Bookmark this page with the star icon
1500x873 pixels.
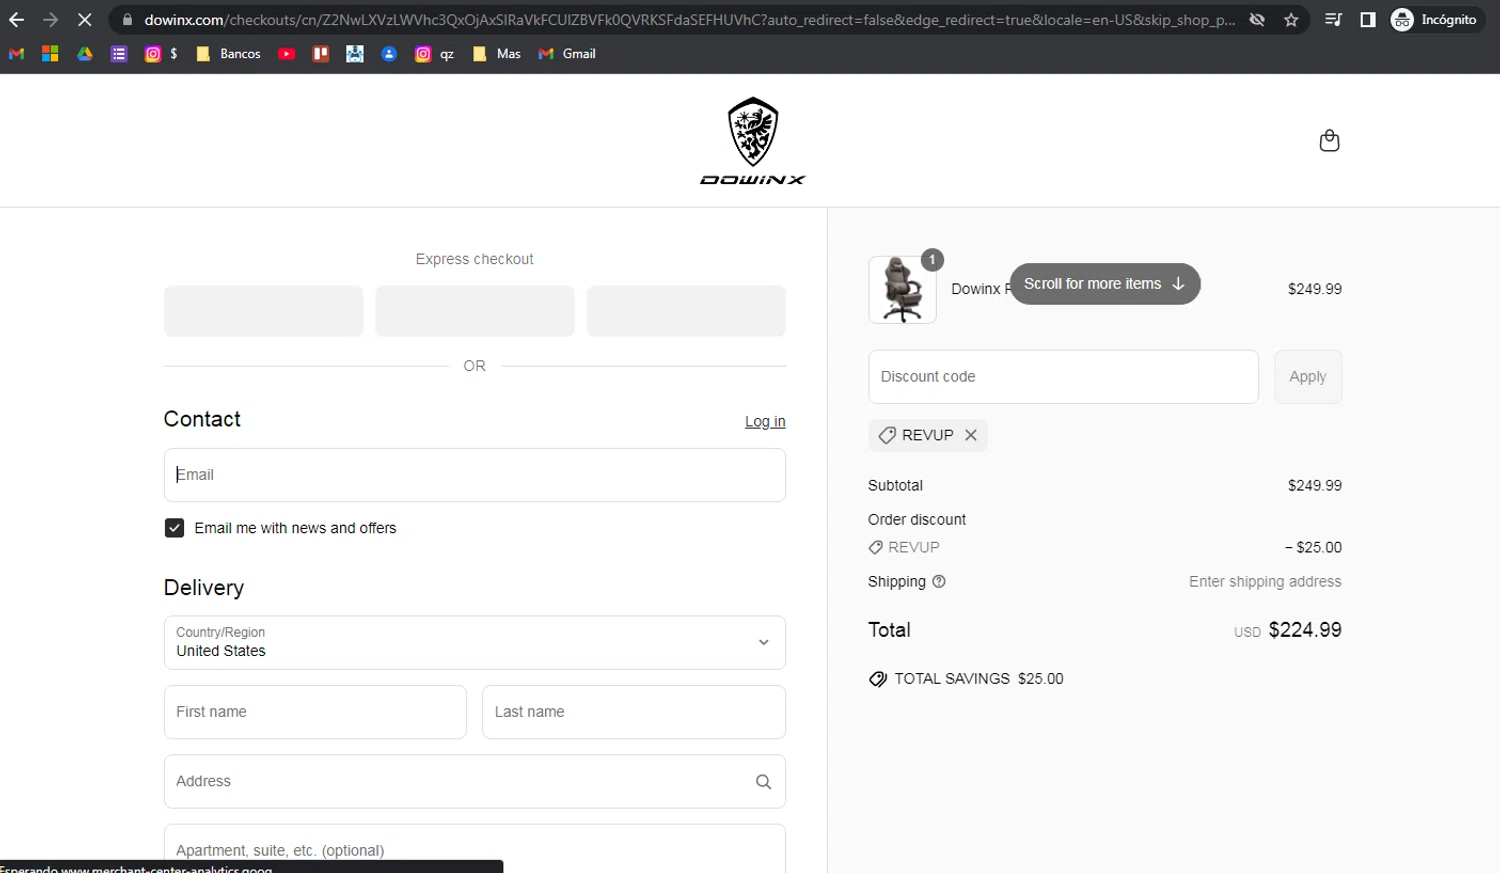(1291, 20)
